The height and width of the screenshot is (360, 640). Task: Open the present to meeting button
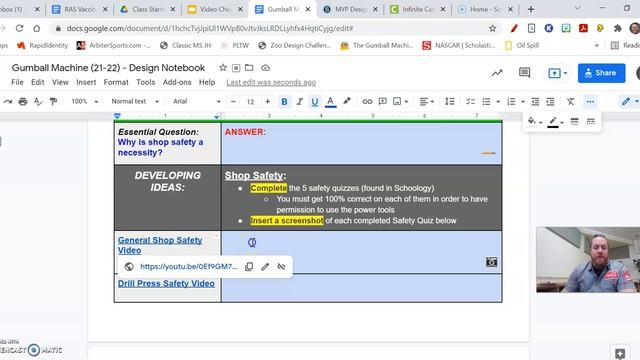tap(558, 73)
